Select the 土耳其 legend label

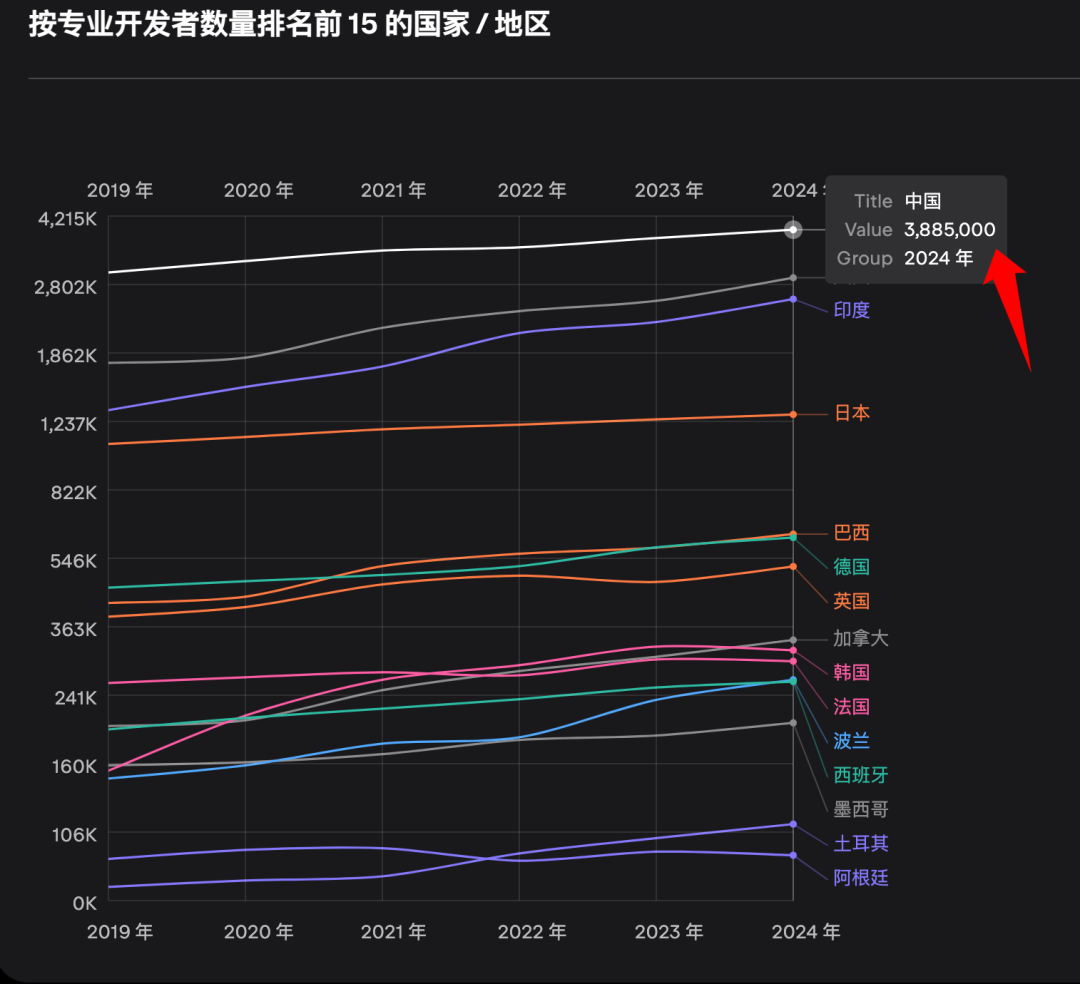point(861,844)
